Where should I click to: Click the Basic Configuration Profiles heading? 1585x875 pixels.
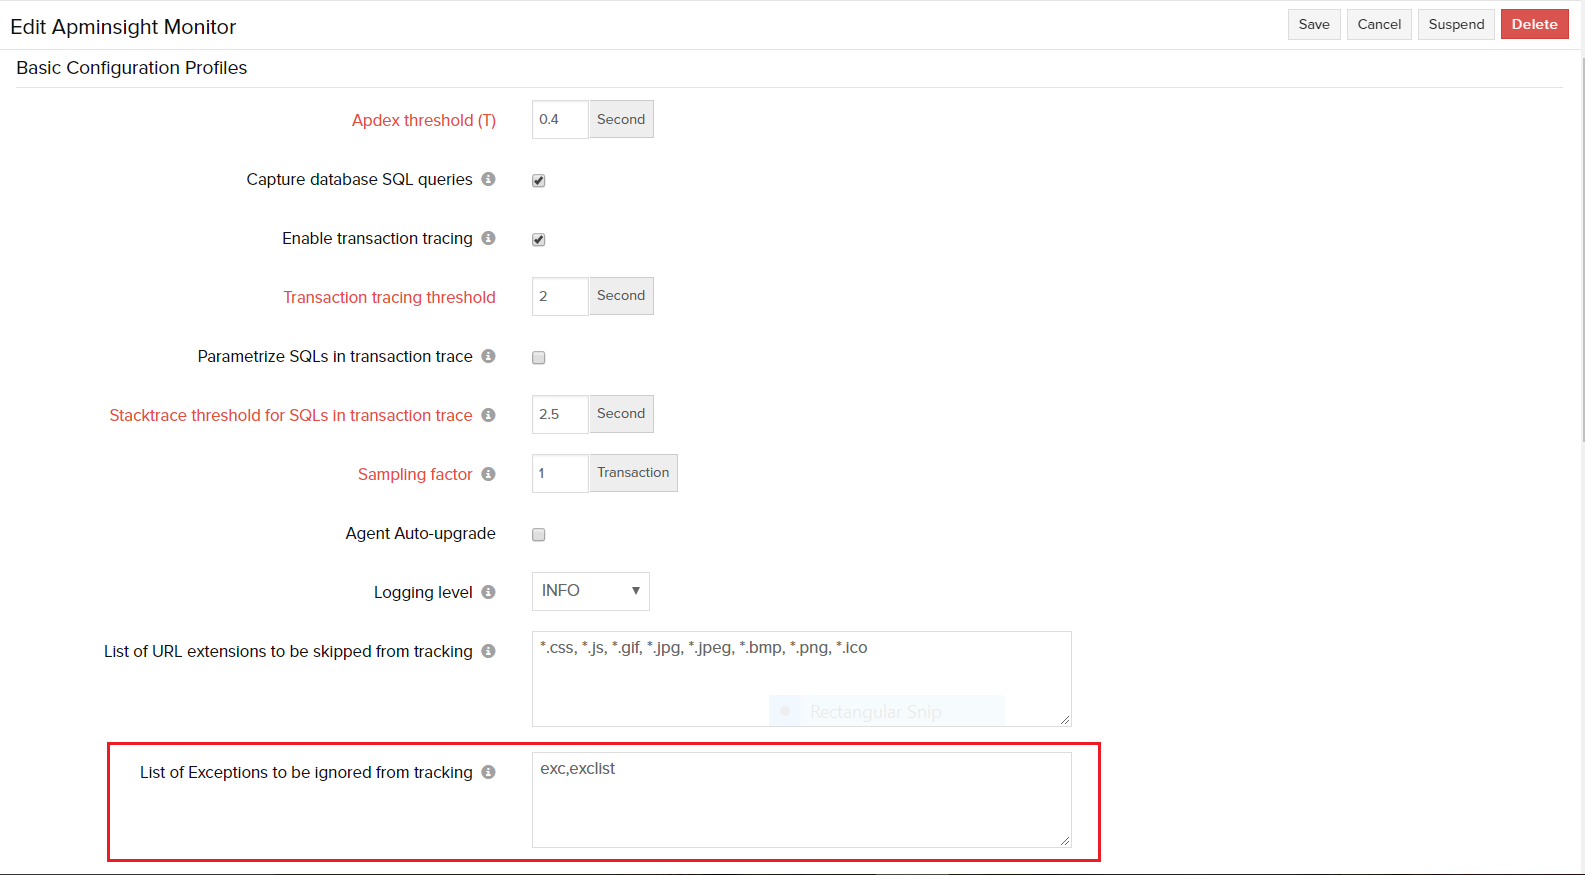coord(132,68)
